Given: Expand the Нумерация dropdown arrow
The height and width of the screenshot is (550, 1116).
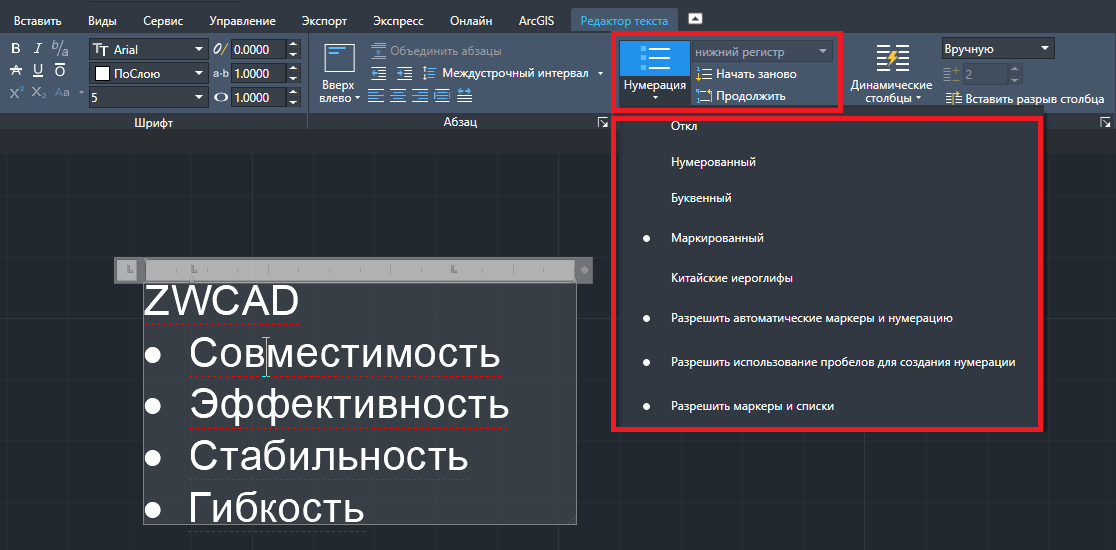Looking at the screenshot, I should click(655, 97).
